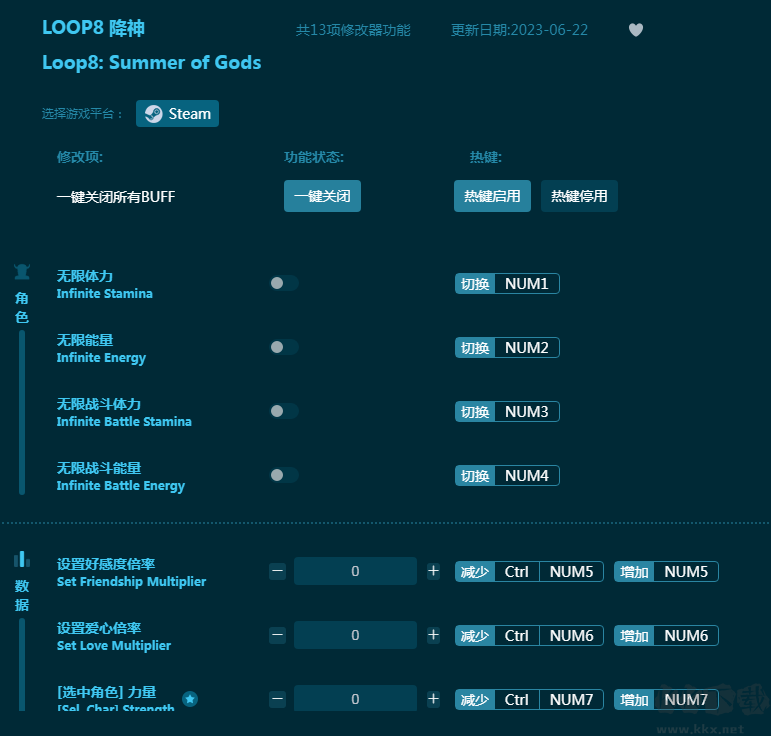Select the Steam platform button
Image resolution: width=771 pixels, height=736 pixels.
point(178,114)
